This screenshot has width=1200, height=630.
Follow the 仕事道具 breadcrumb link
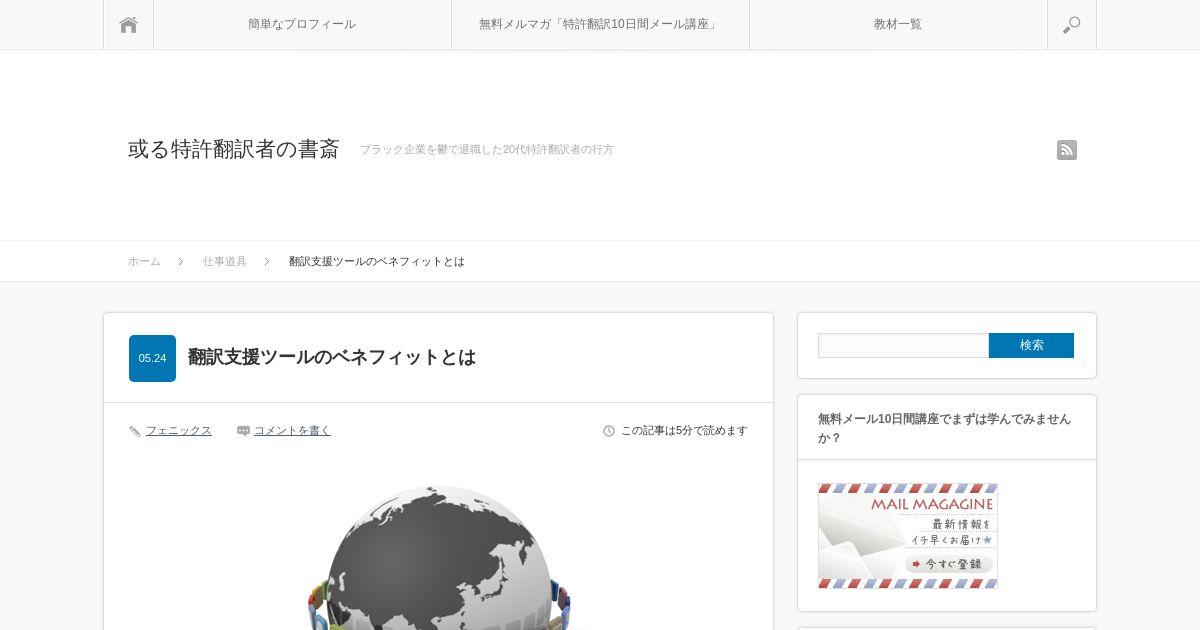[225, 261]
